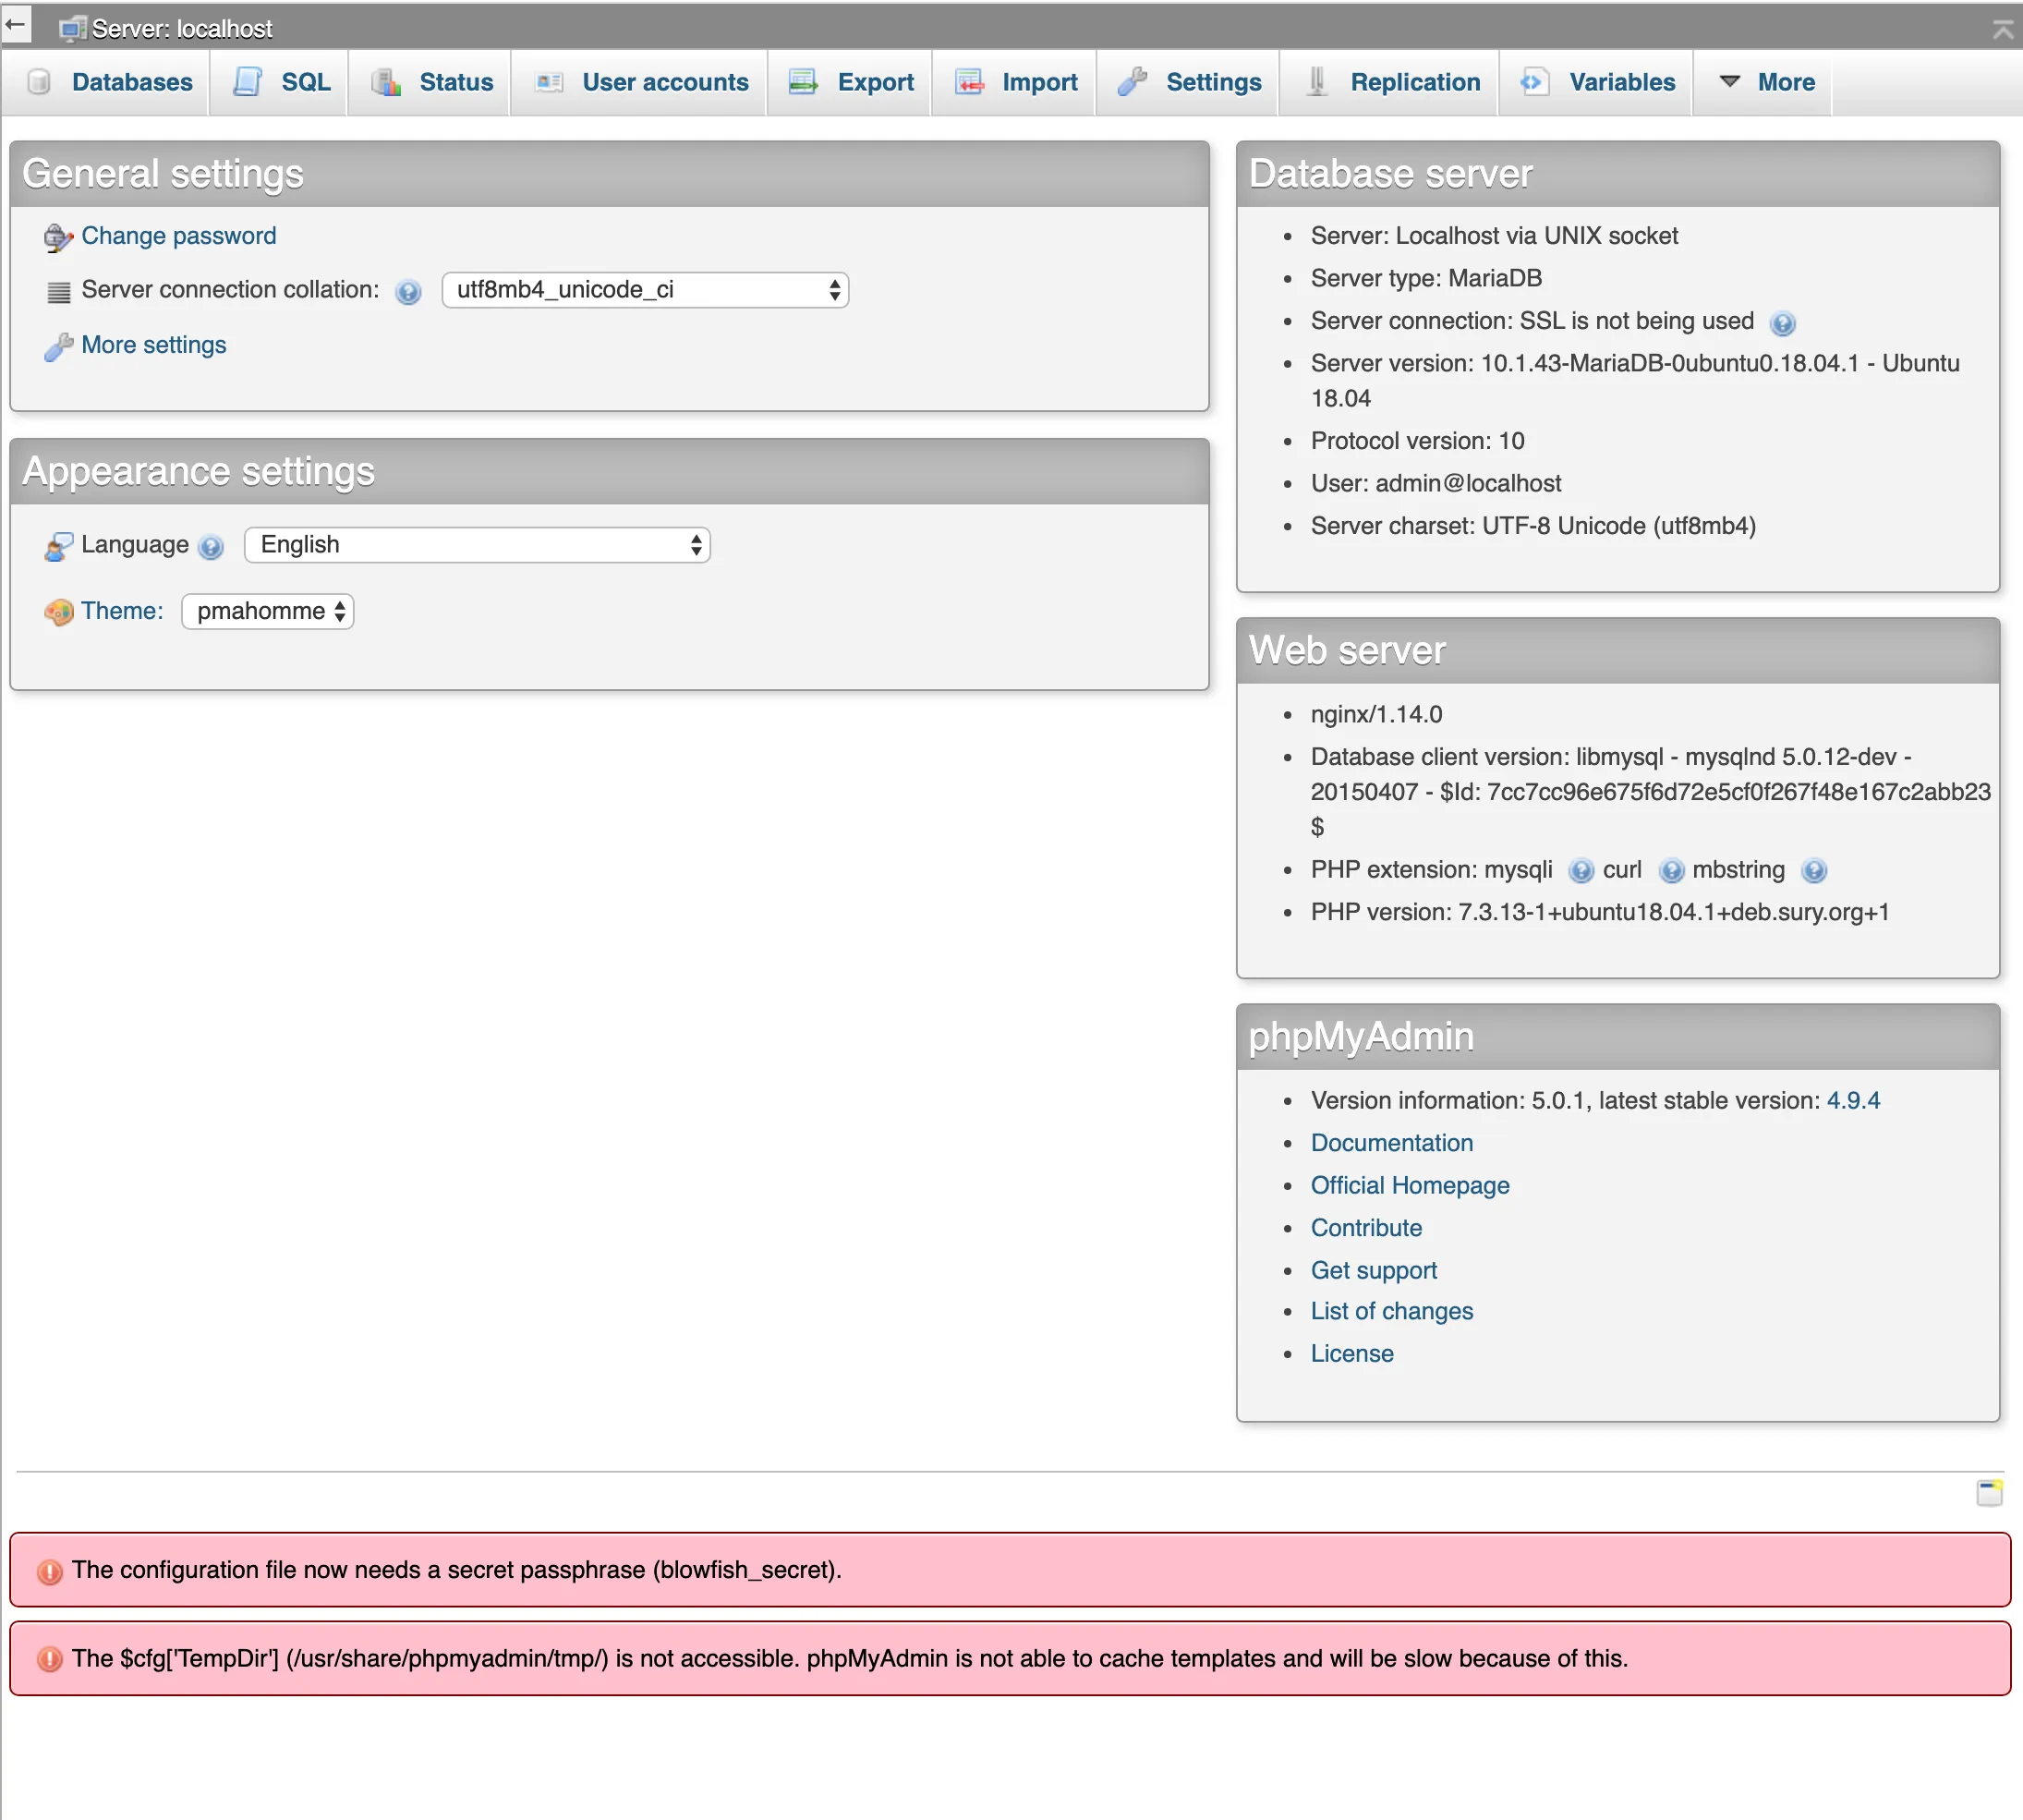
Task: Open the Replication tab
Action: [x=1391, y=82]
